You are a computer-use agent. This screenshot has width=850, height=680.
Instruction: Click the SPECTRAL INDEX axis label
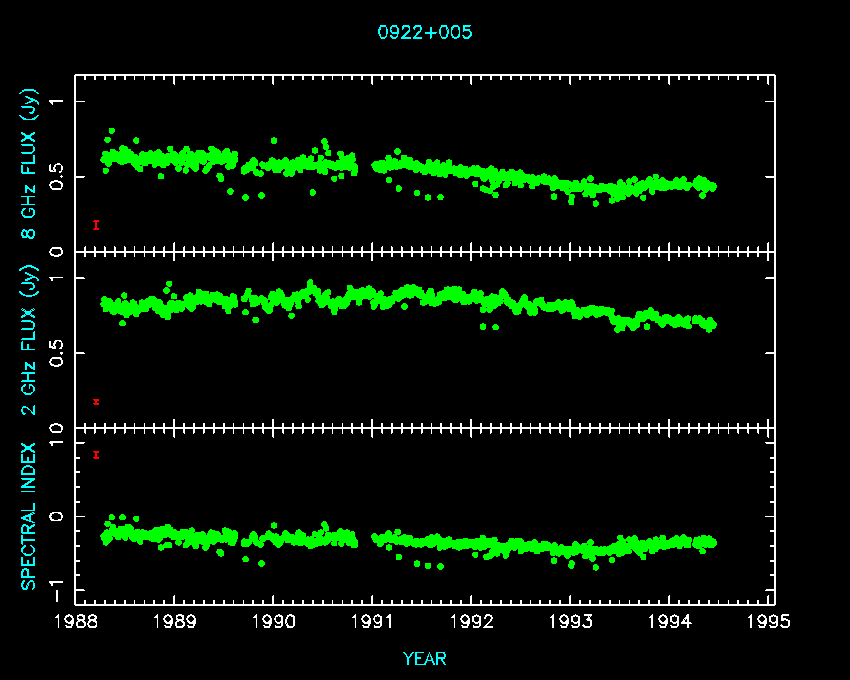(29, 515)
